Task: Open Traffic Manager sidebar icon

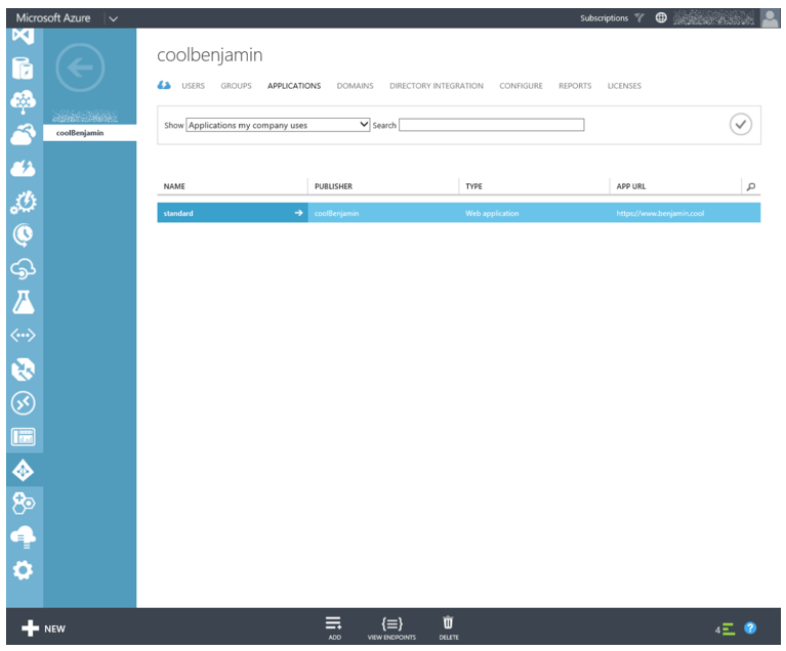Action: pyautogui.click(x=23, y=369)
